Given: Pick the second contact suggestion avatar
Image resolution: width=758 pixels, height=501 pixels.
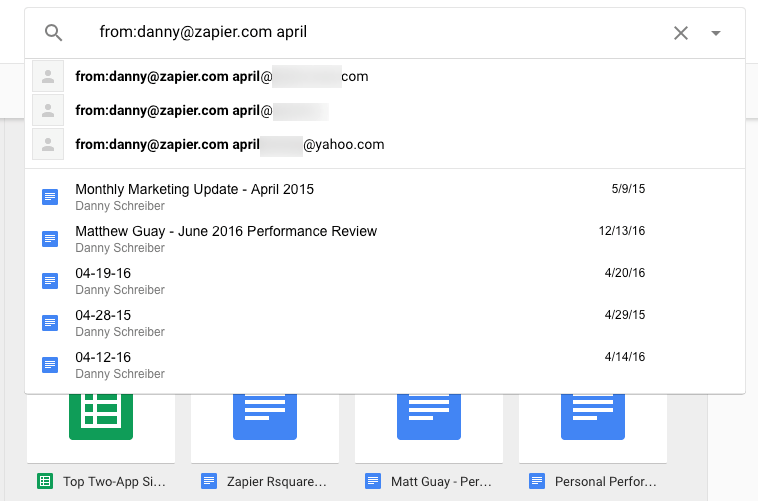Looking at the screenshot, I should pos(48,111).
